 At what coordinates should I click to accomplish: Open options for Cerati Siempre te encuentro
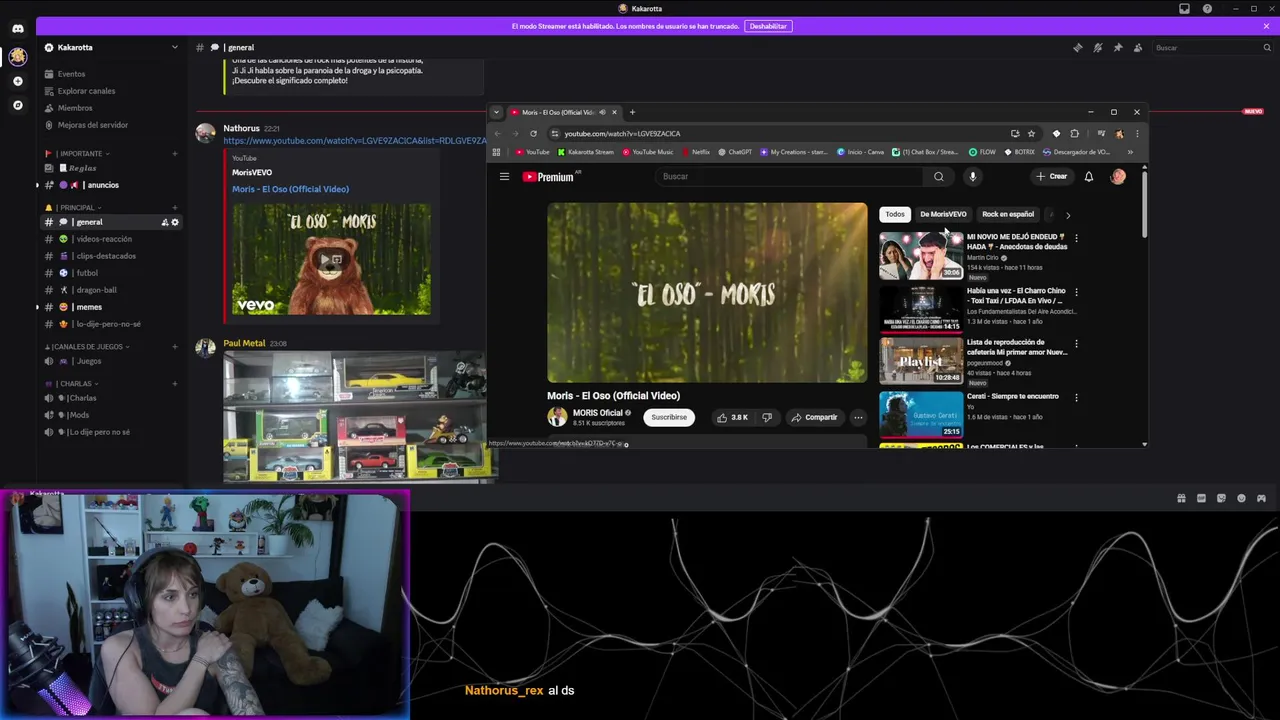1076,397
